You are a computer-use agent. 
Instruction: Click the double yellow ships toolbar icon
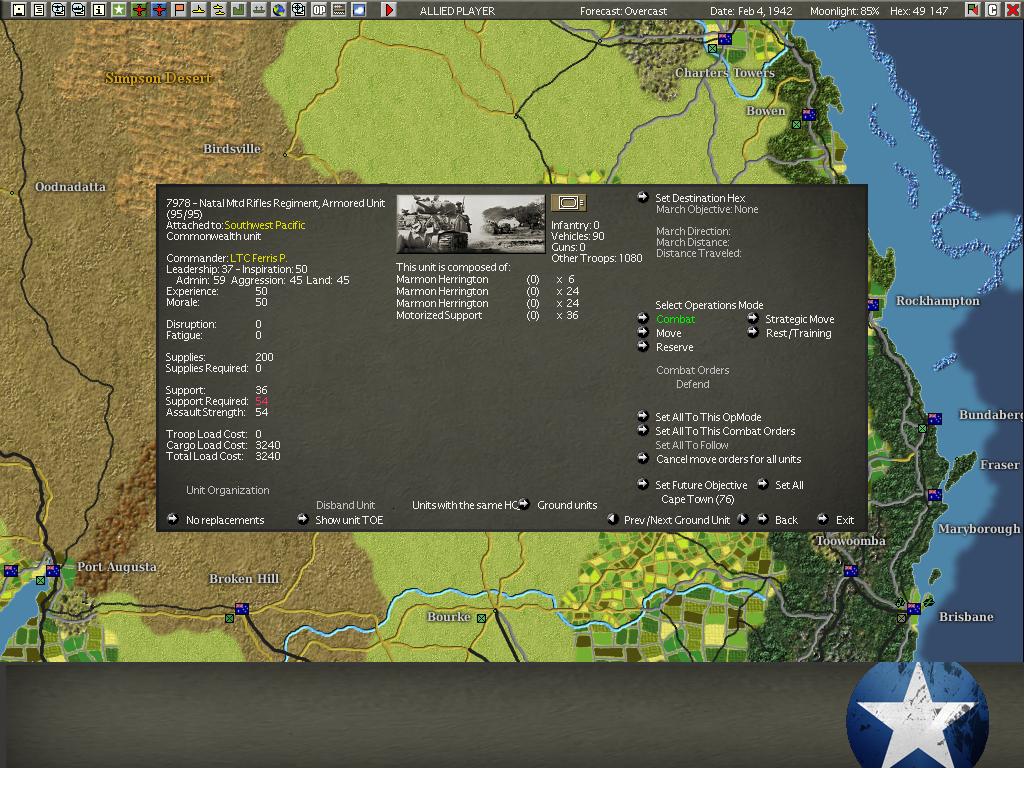pos(219,10)
